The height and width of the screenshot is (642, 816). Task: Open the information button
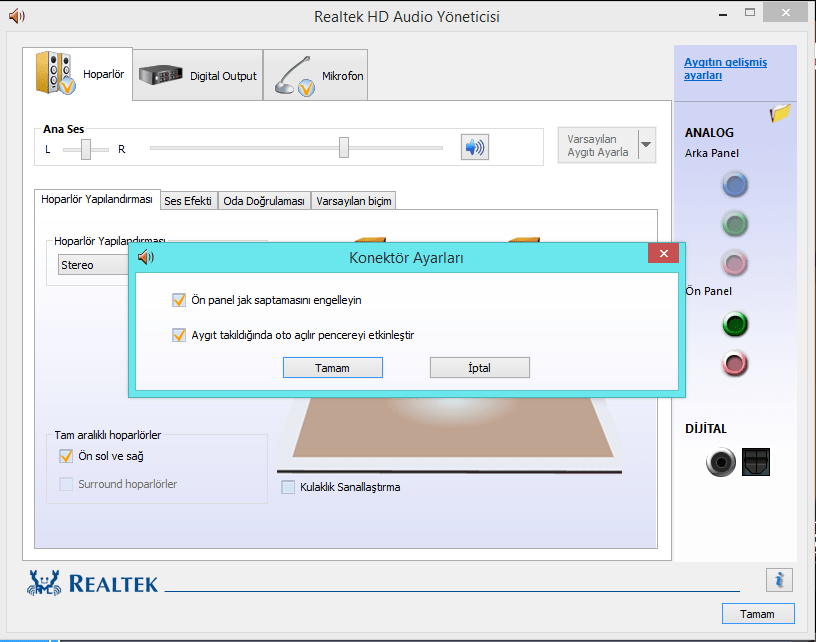(779, 580)
